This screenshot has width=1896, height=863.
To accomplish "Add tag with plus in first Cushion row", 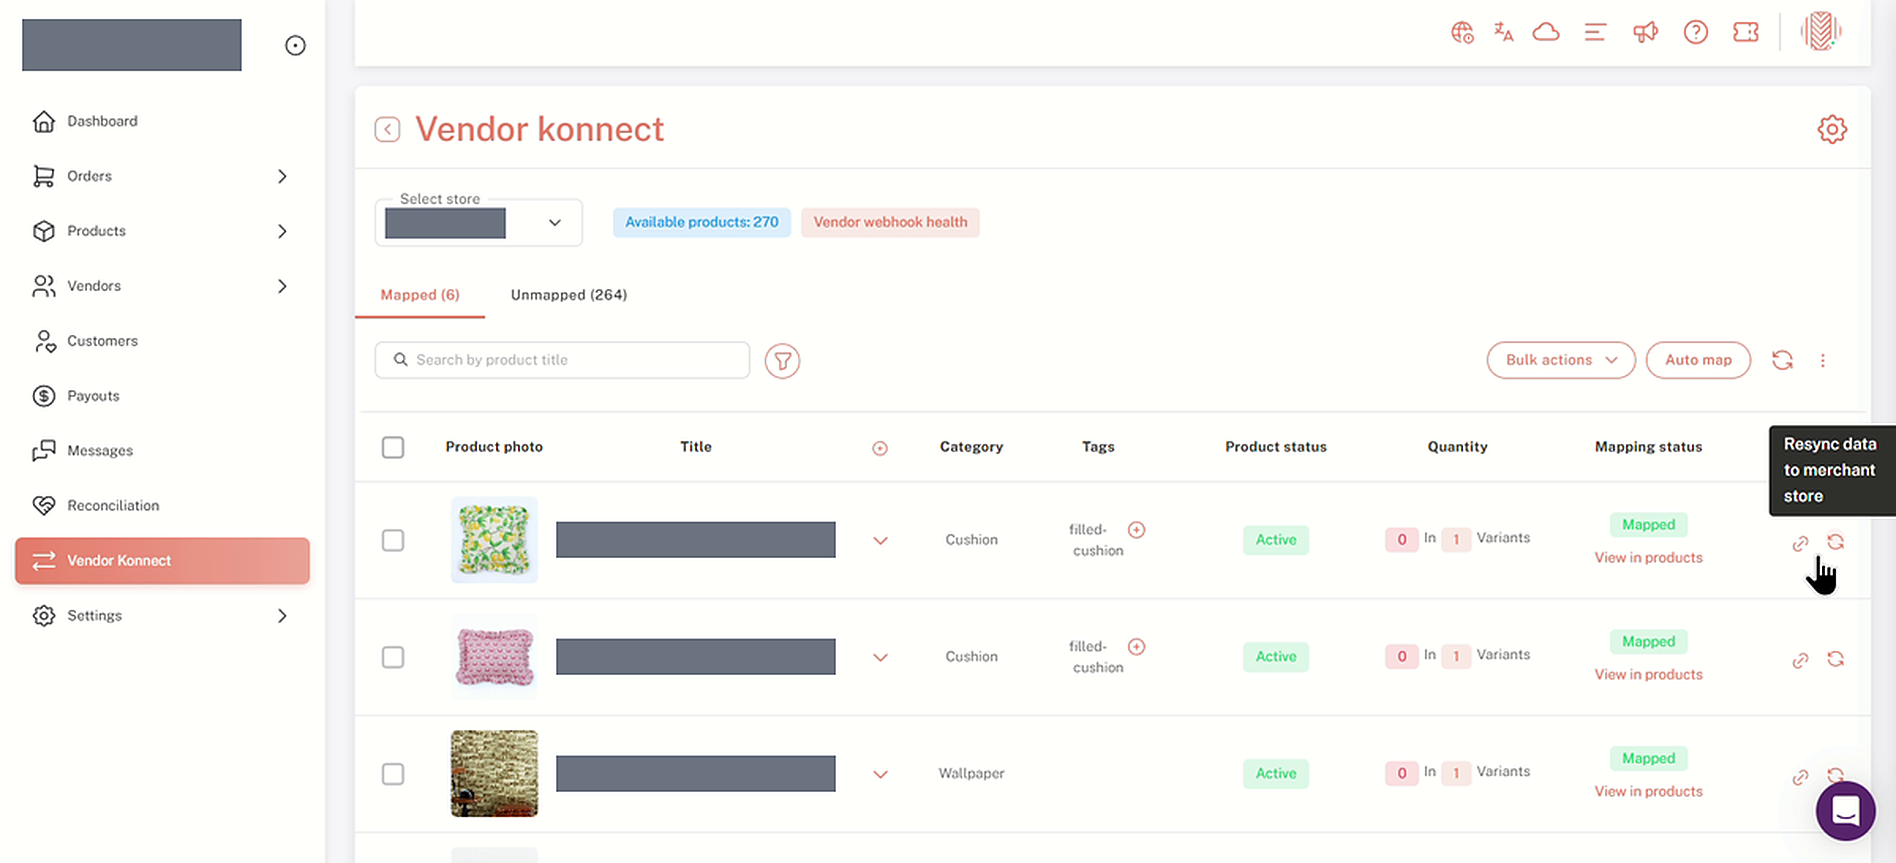I will [1136, 530].
